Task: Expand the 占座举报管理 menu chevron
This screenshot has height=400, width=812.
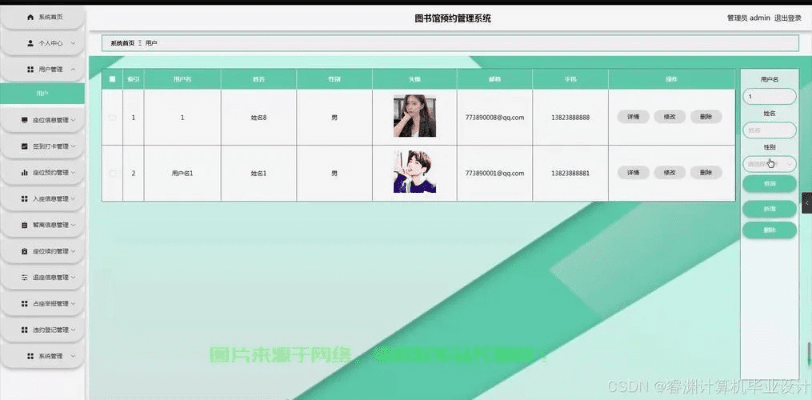Action: 73,304
